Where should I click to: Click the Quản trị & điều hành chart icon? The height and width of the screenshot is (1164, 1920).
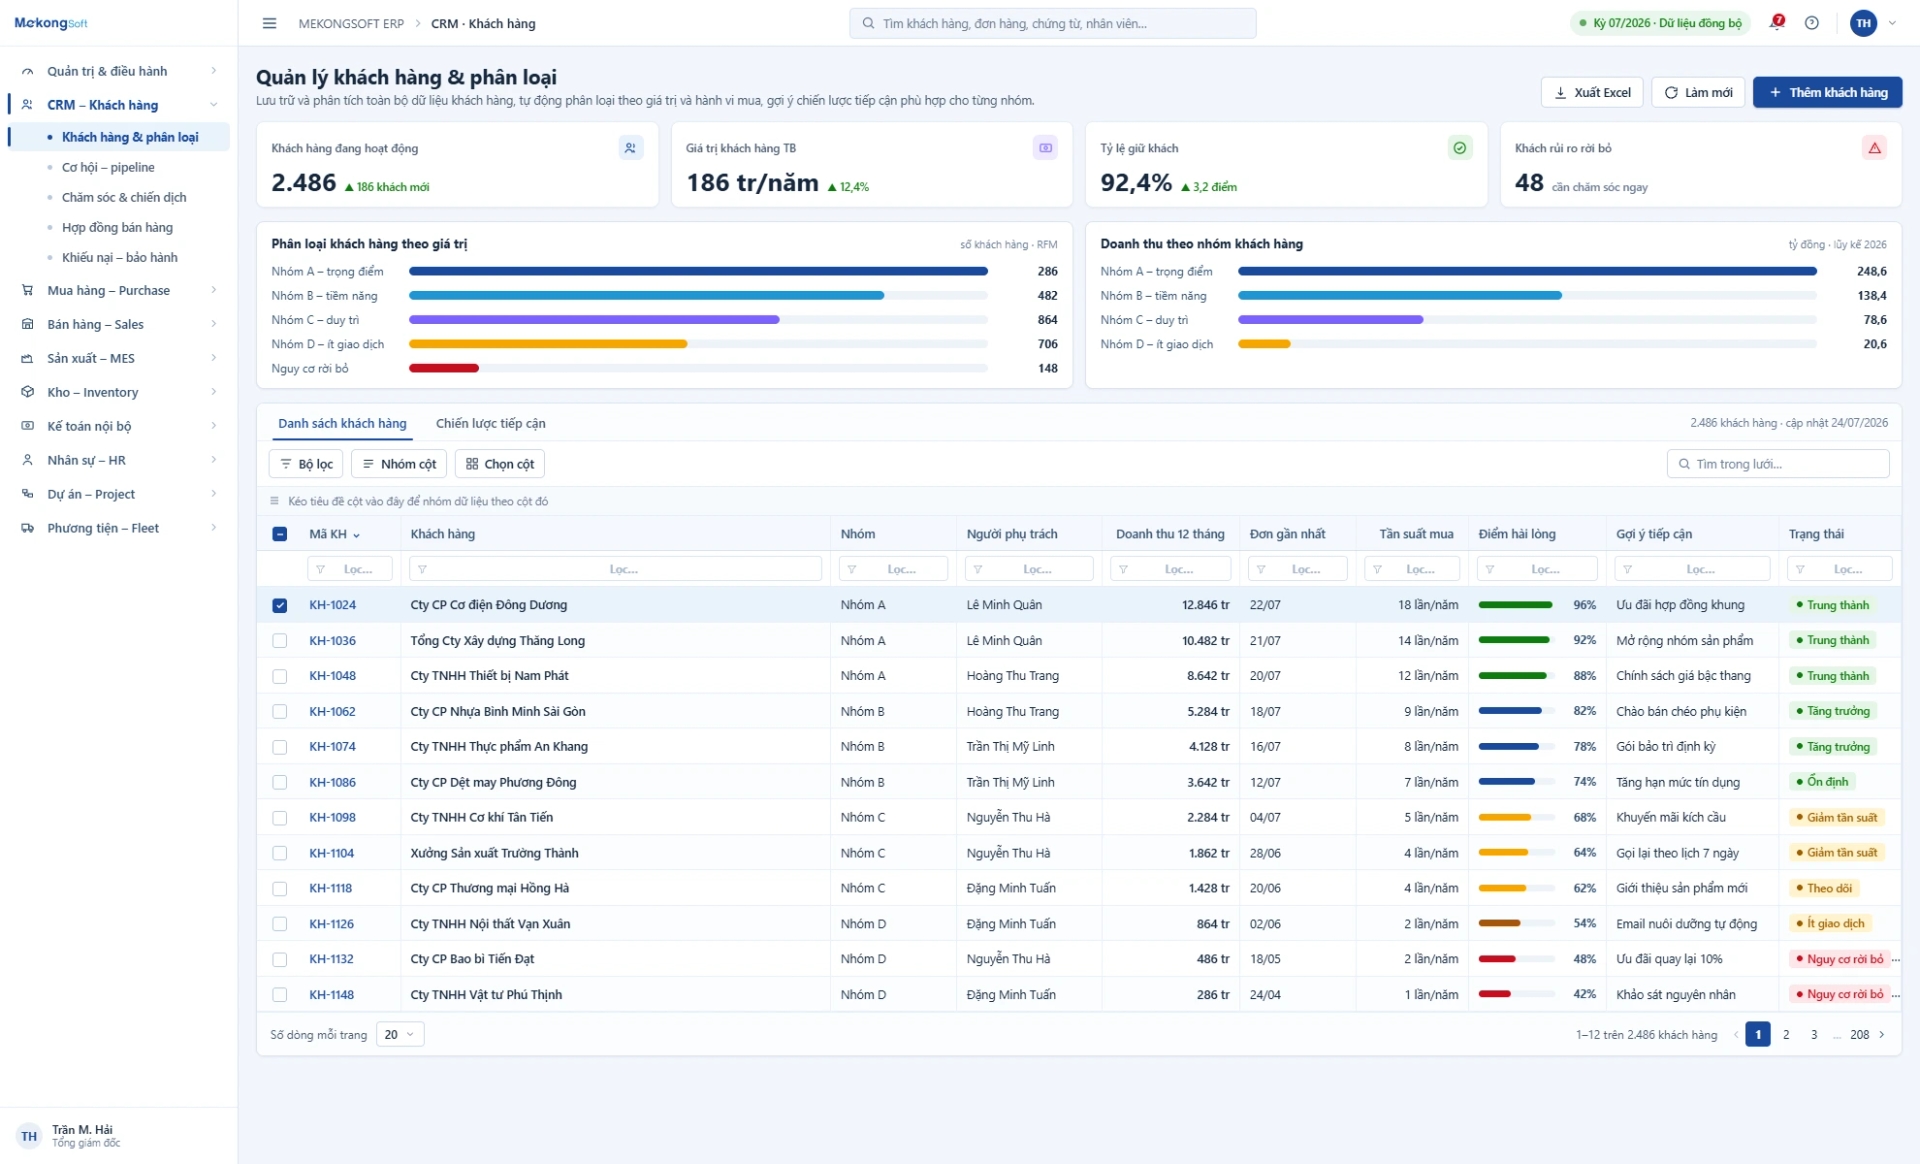click(27, 71)
